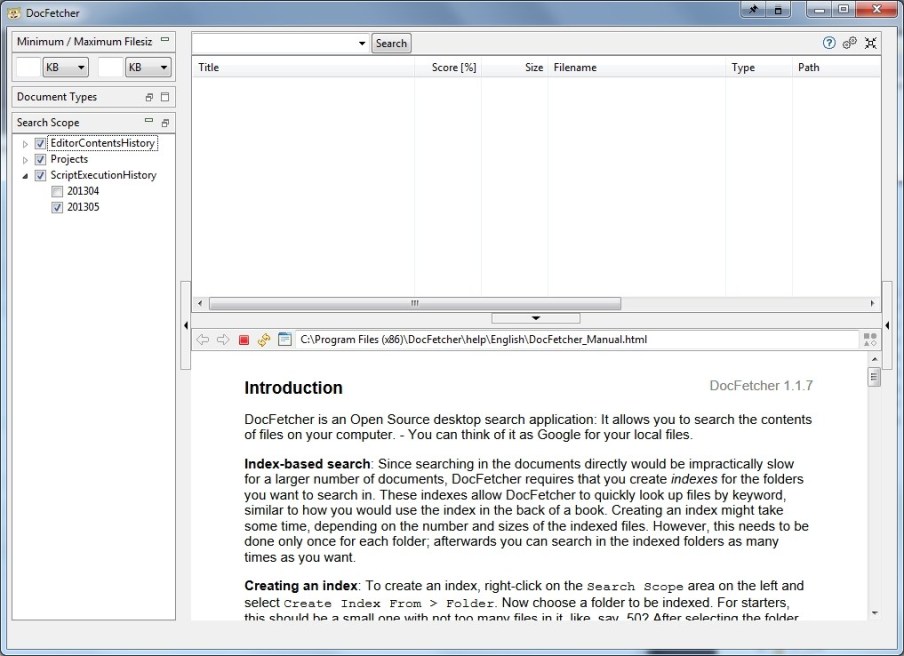Uncheck the 201305 index
Viewport: 904px width, 656px height.
(x=57, y=207)
